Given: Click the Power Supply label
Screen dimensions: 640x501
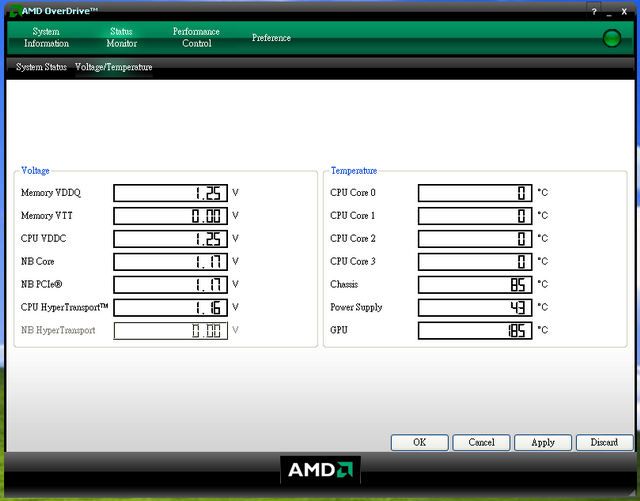Looking at the screenshot, I should (356, 307).
